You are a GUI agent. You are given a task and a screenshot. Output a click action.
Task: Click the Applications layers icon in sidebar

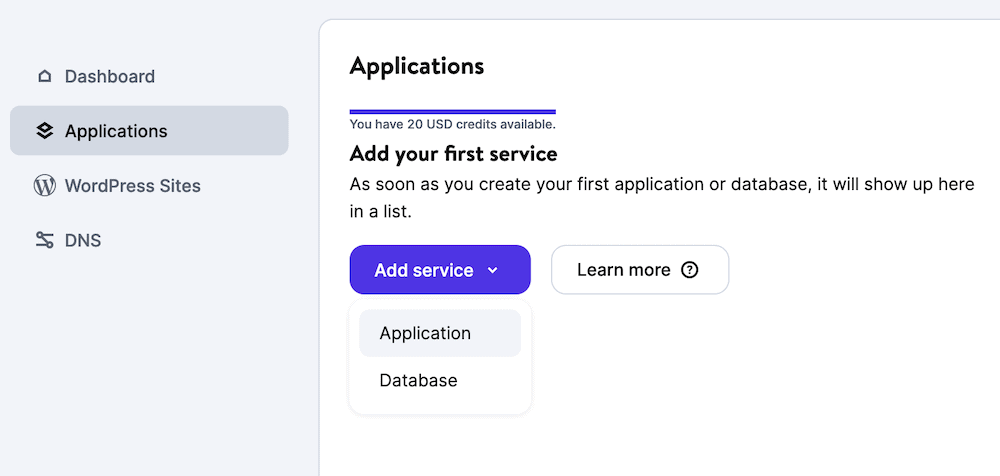pyautogui.click(x=44, y=131)
